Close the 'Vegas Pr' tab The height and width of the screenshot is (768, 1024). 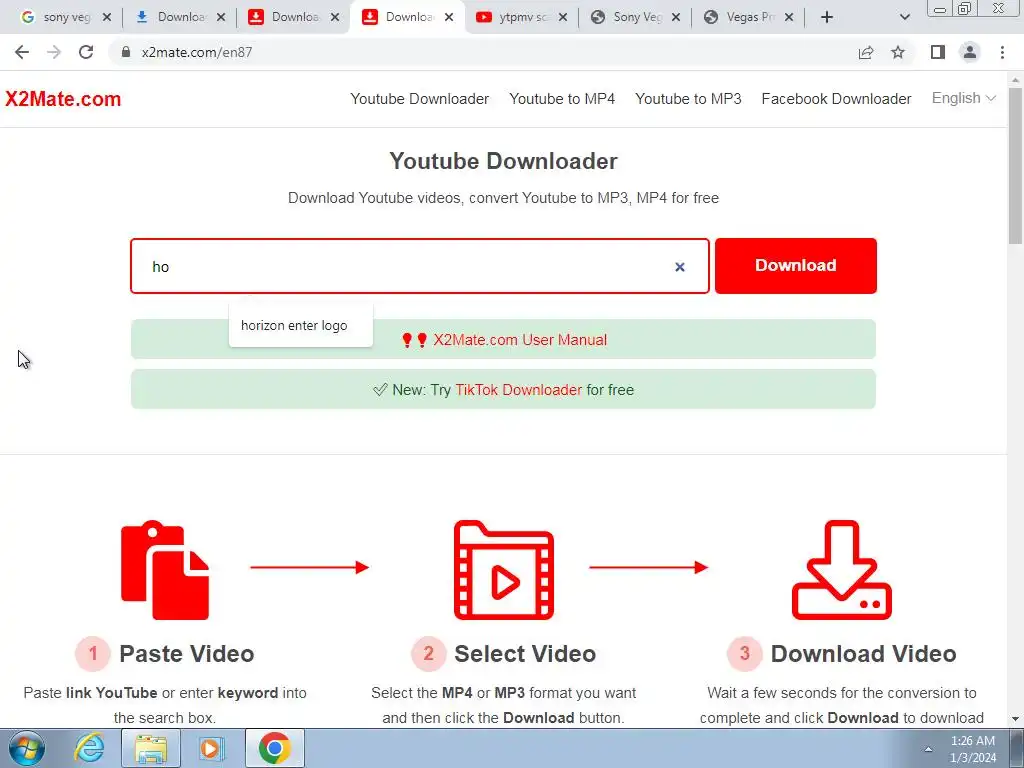point(789,18)
